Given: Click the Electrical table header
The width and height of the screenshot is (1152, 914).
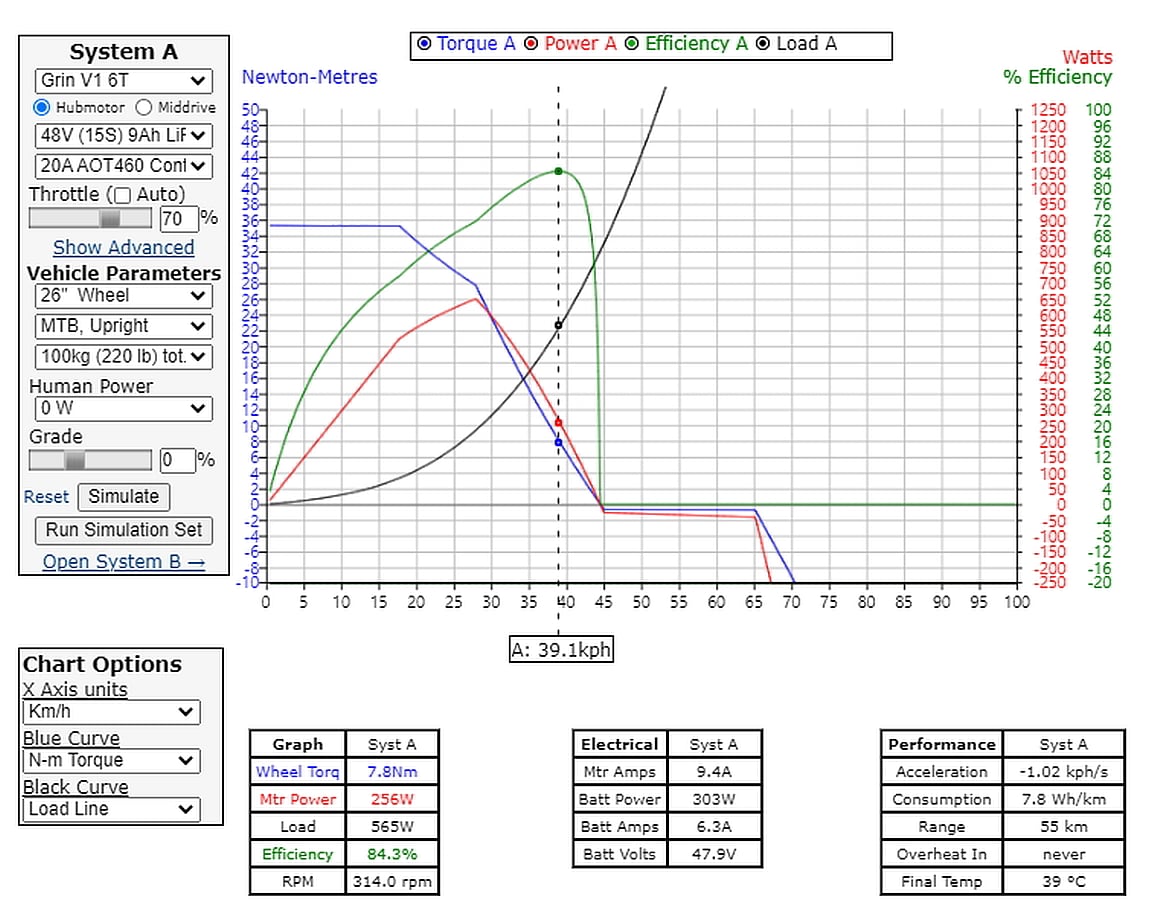Looking at the screenshot, I should pyautogui.click(x=620, y=744).
